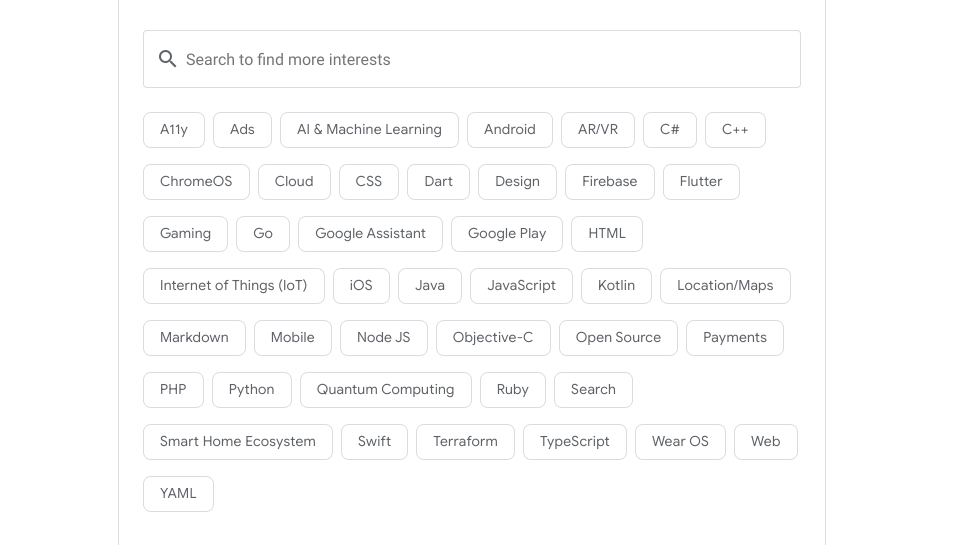The width and height of the screenshot is (968, 545).
Task: Choose the C++ interest chip
Action: tap(735, 130)
